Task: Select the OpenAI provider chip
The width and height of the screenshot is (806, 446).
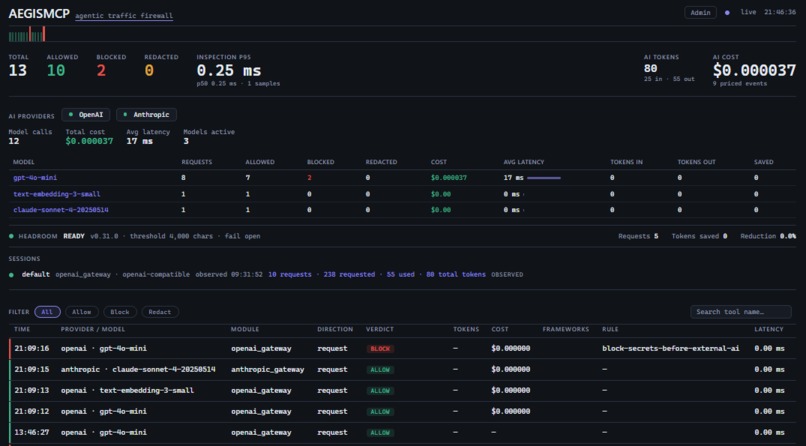Action: (86, 115)
